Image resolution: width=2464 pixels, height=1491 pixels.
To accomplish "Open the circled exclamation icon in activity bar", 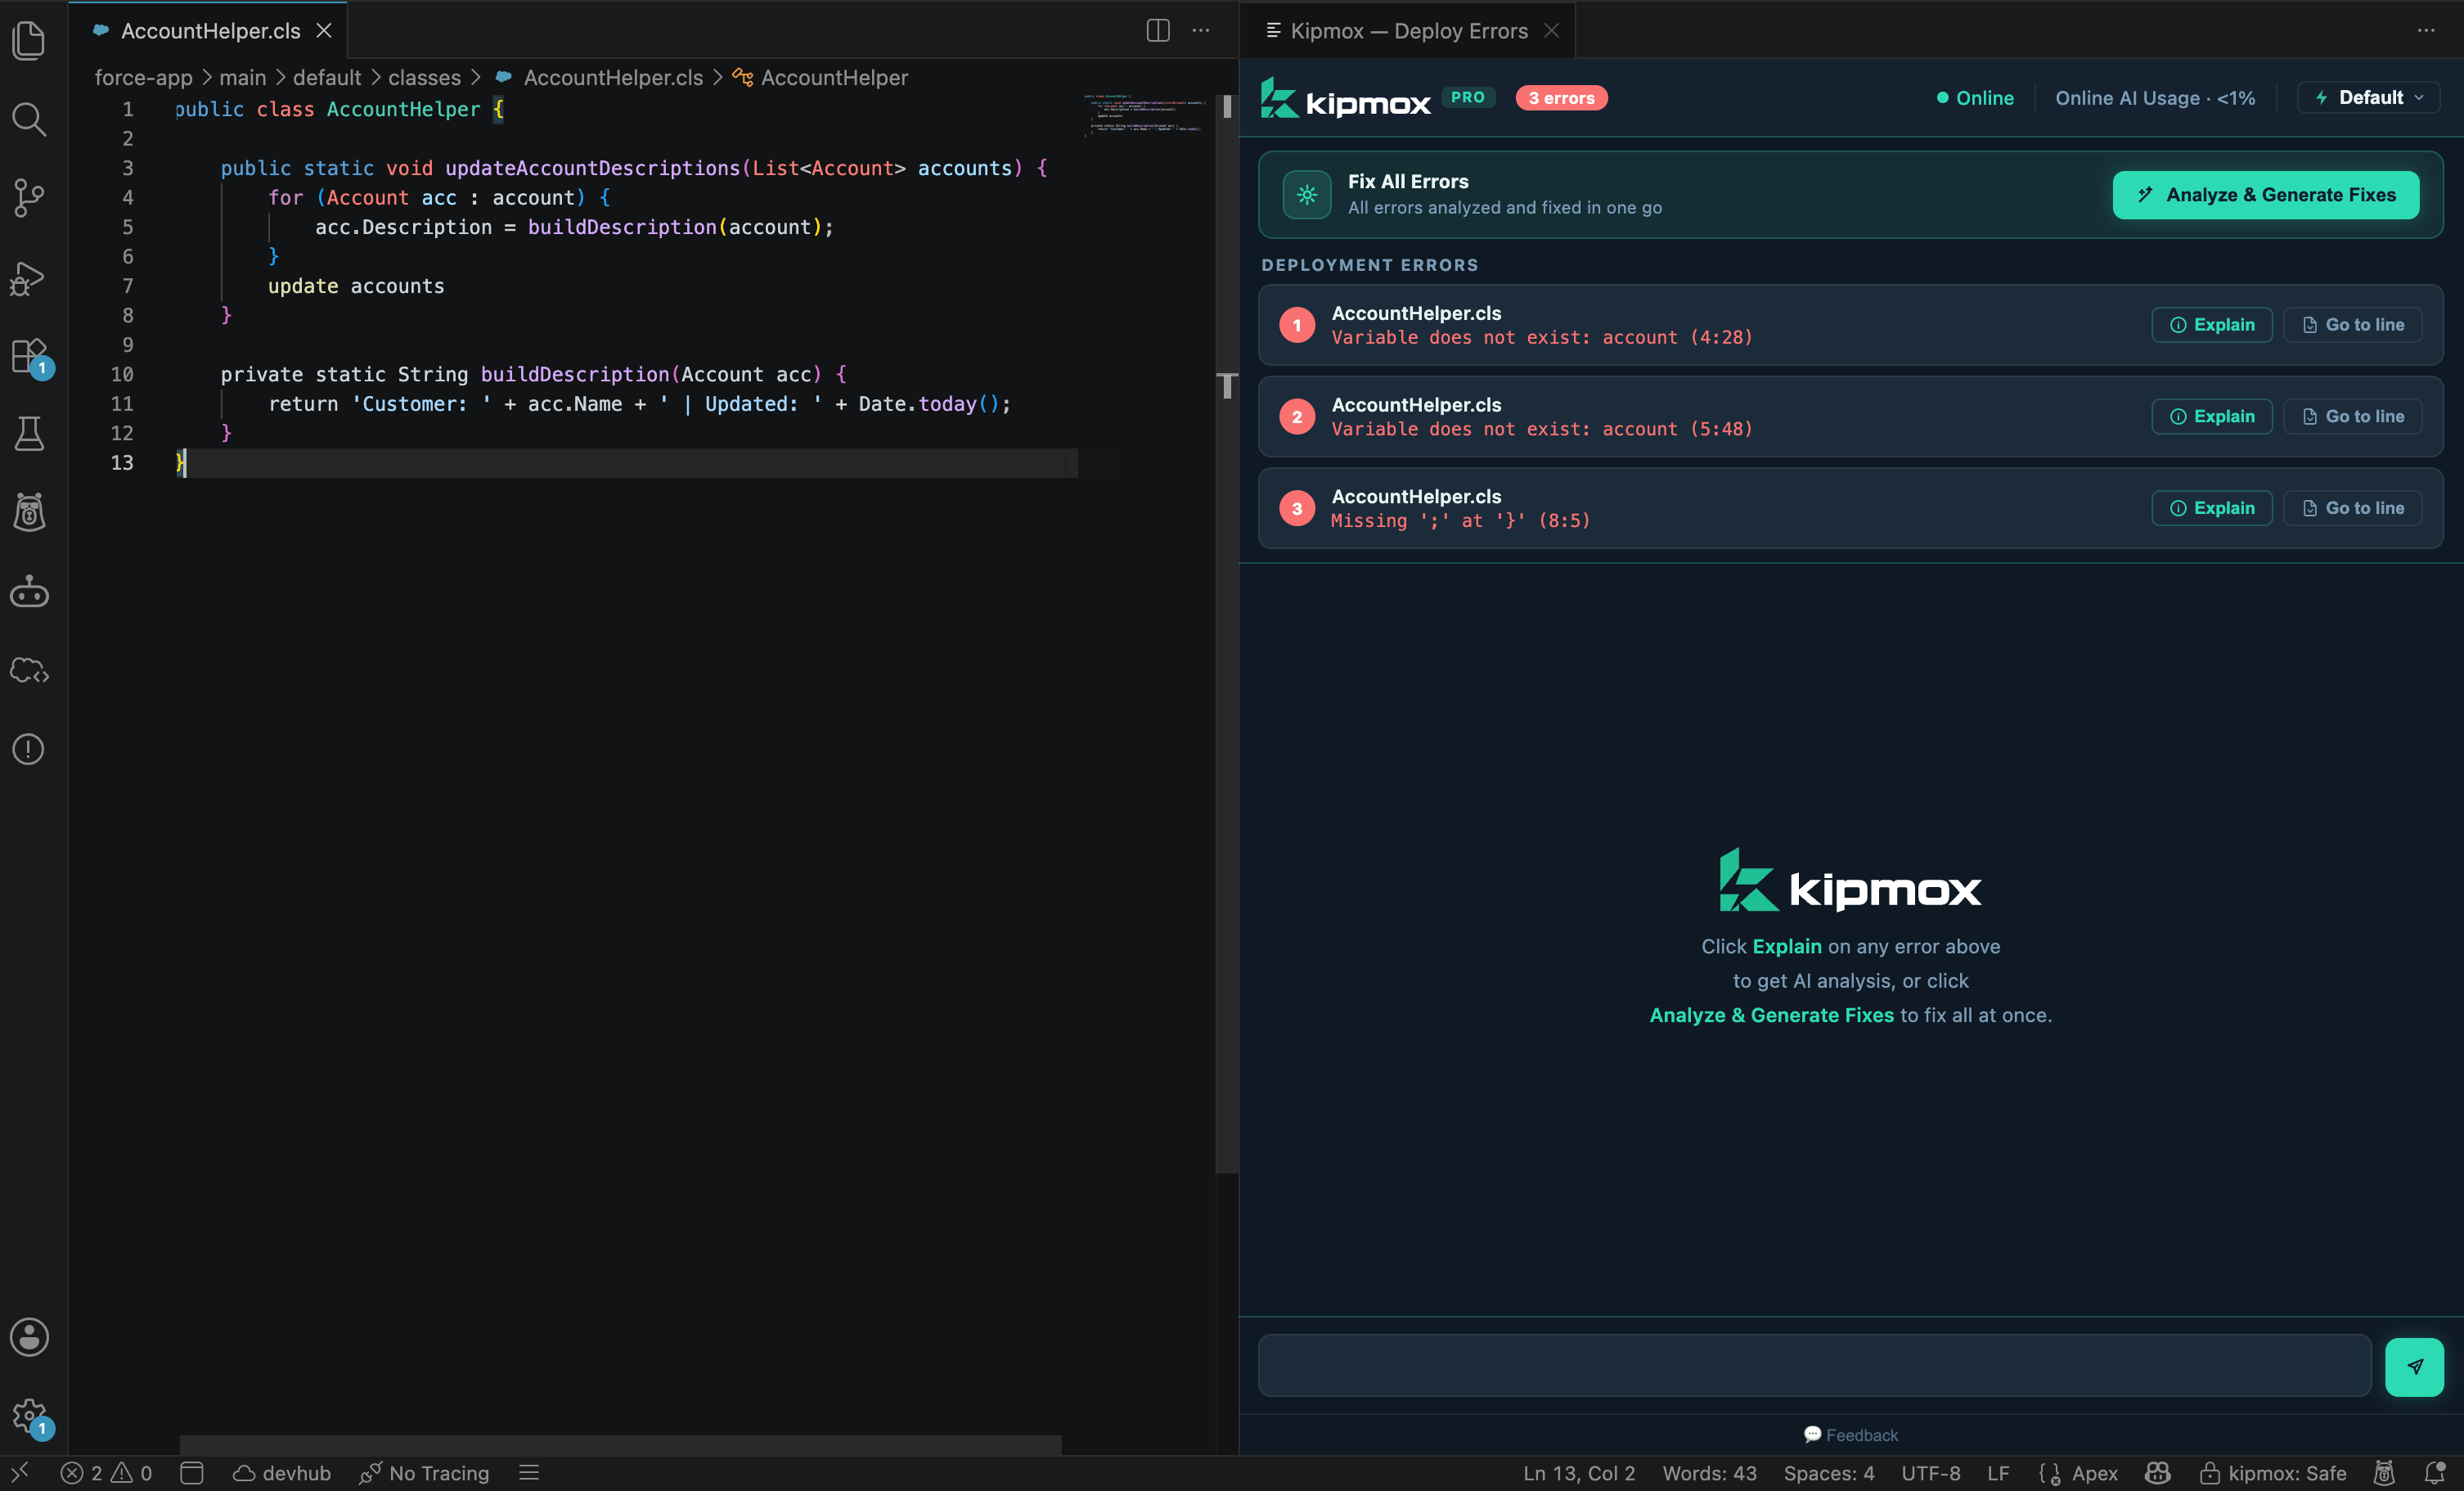I will 29,749.
